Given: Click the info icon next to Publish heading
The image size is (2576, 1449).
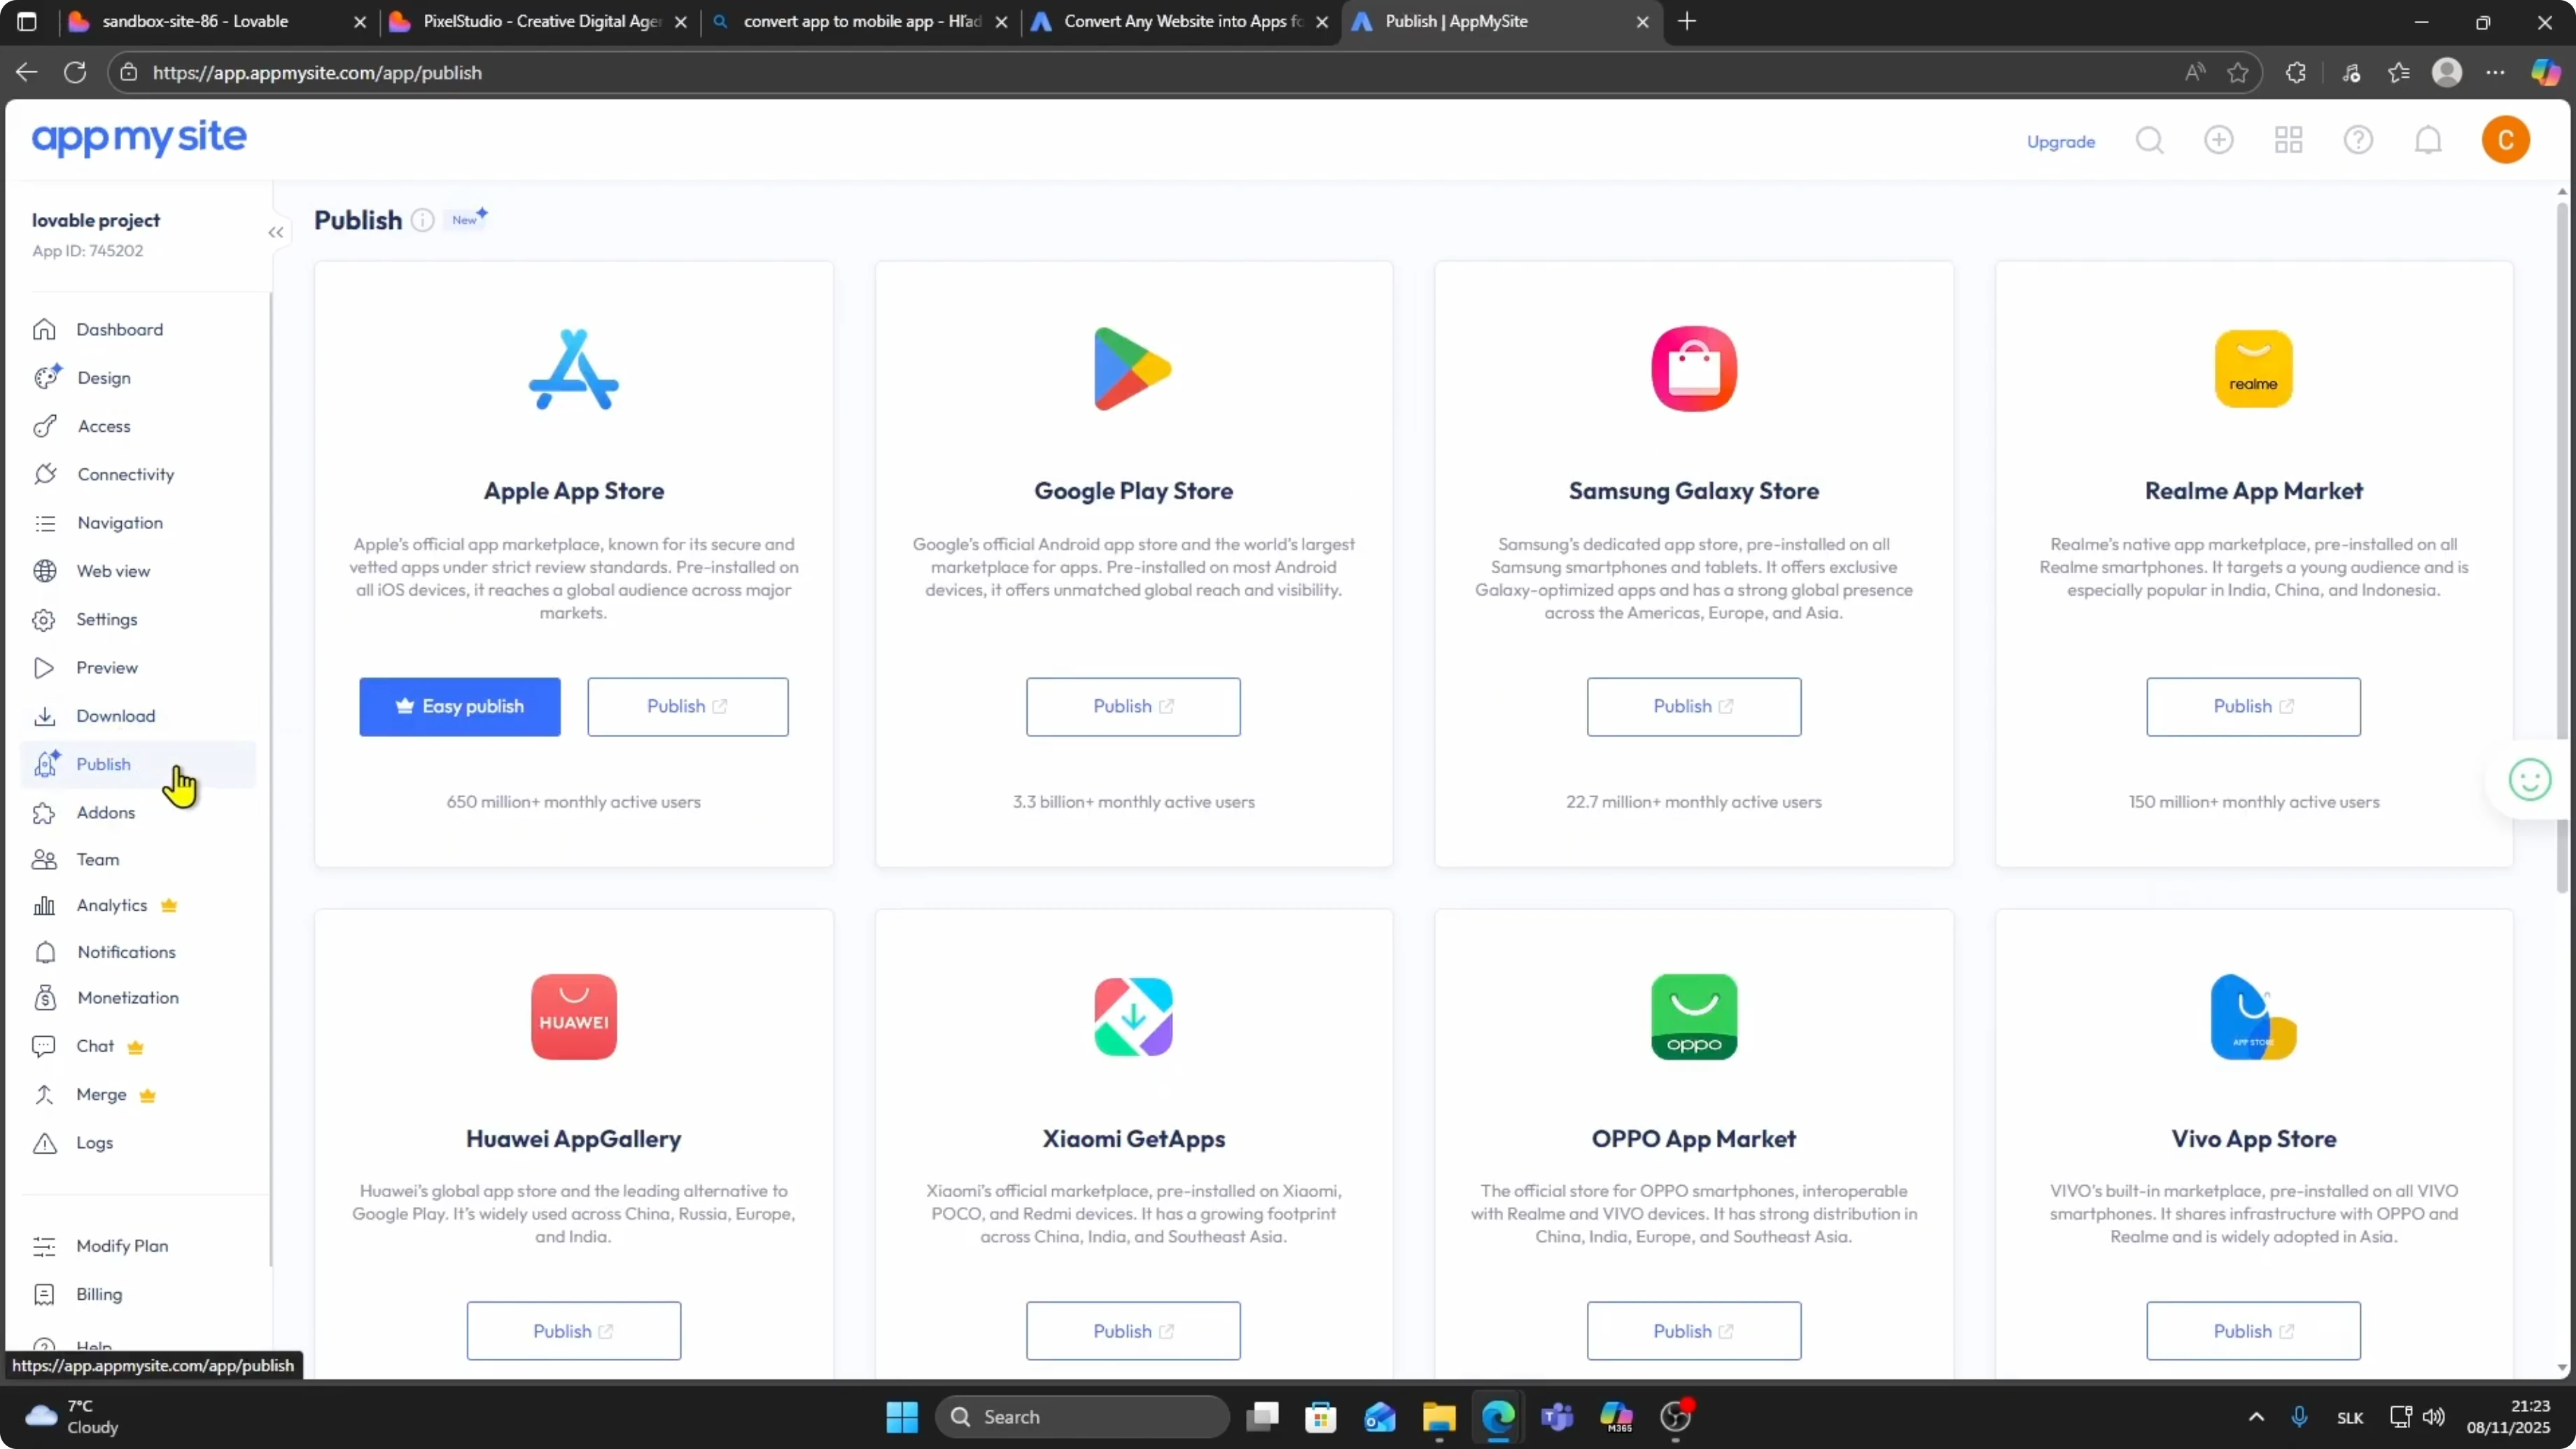Looking at the screenshot, I should click(423, 220).
